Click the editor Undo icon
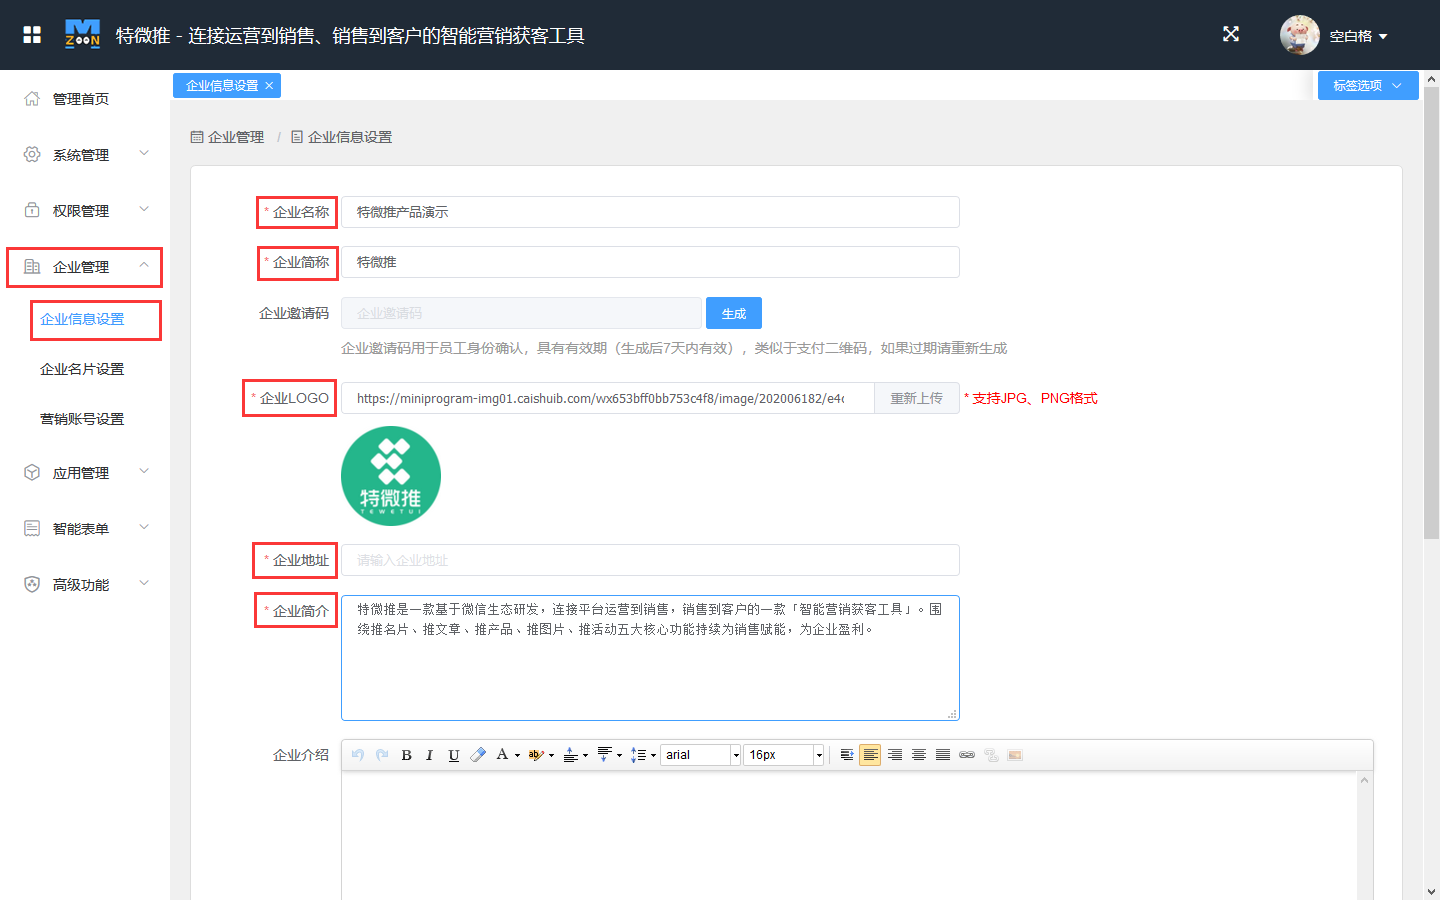This screenshot has width=1440, height=900. pos(358,755)
